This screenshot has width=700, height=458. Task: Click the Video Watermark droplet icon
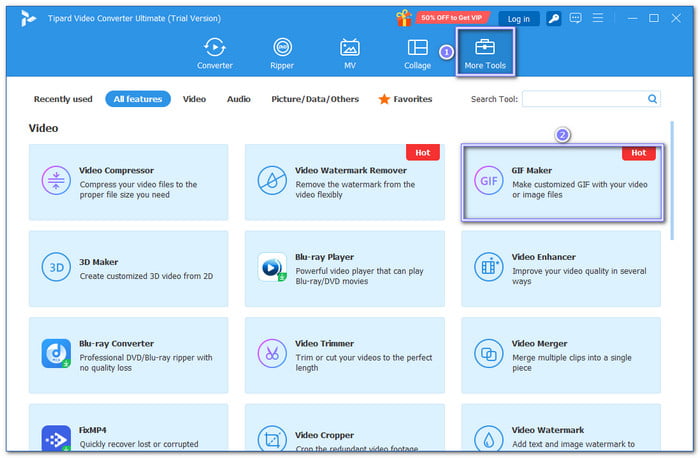(x=488, y=438)
